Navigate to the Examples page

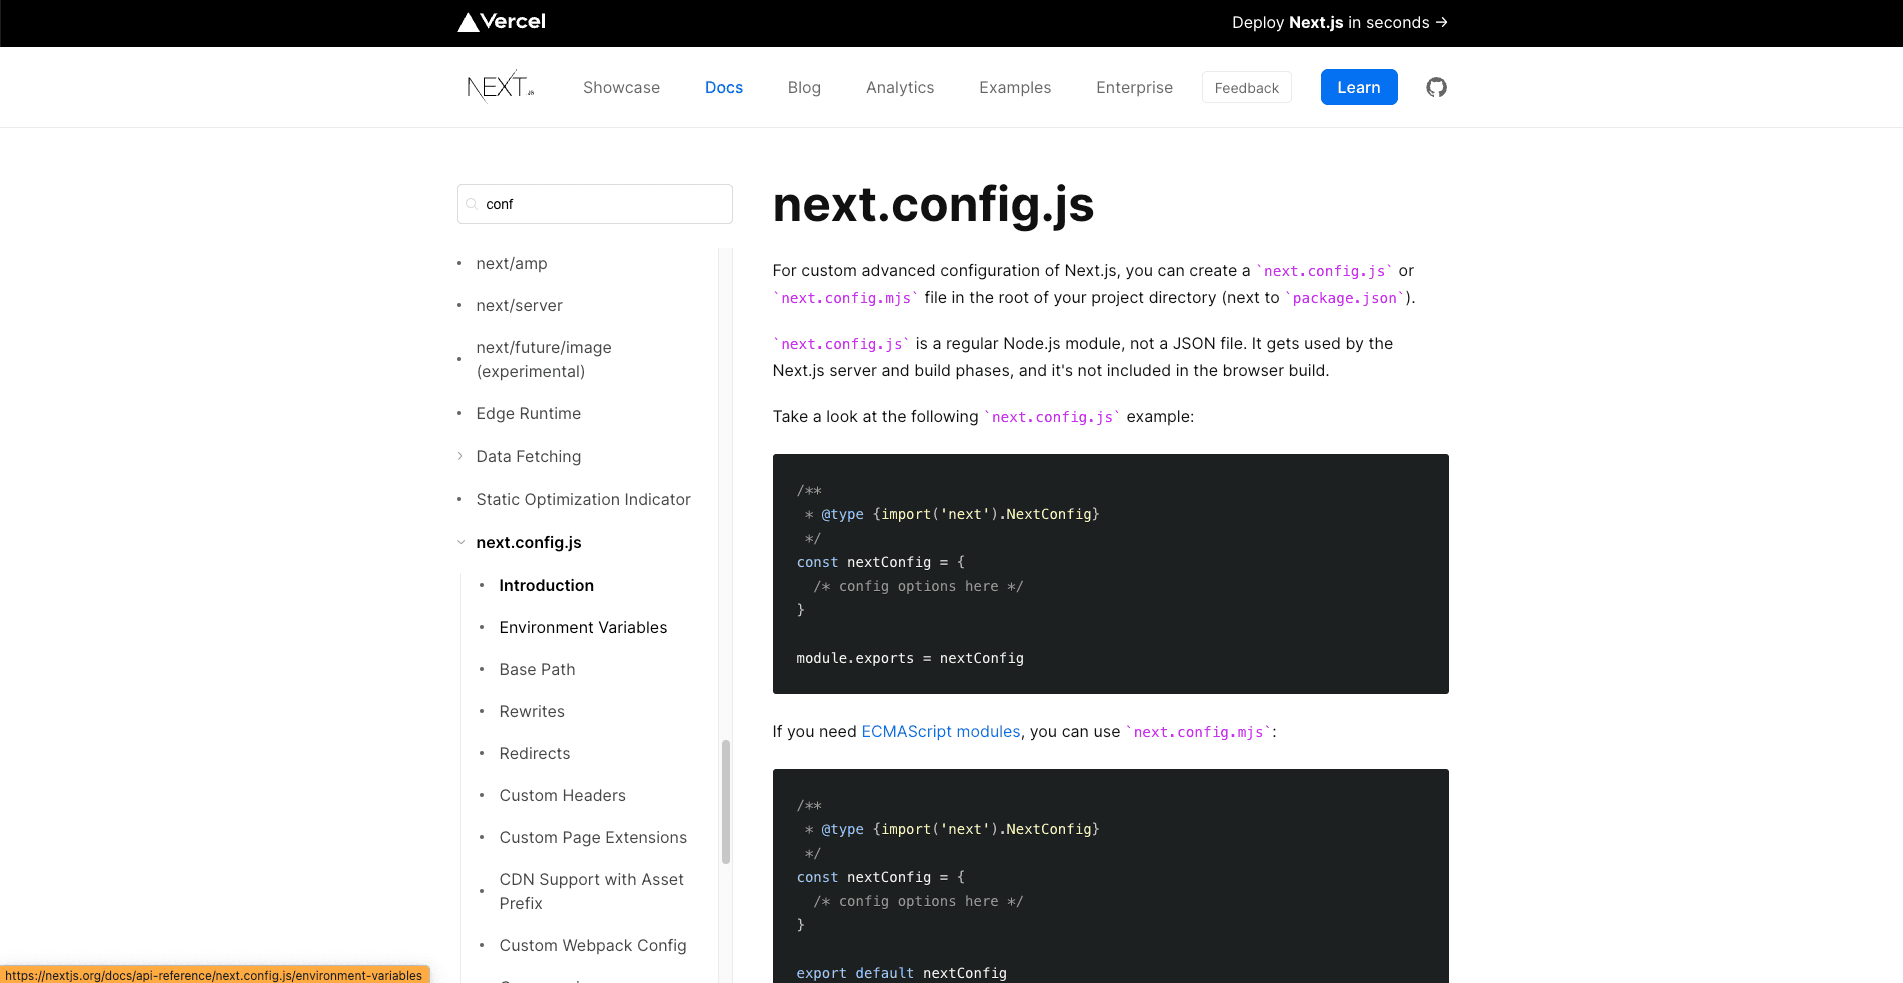1014,87
